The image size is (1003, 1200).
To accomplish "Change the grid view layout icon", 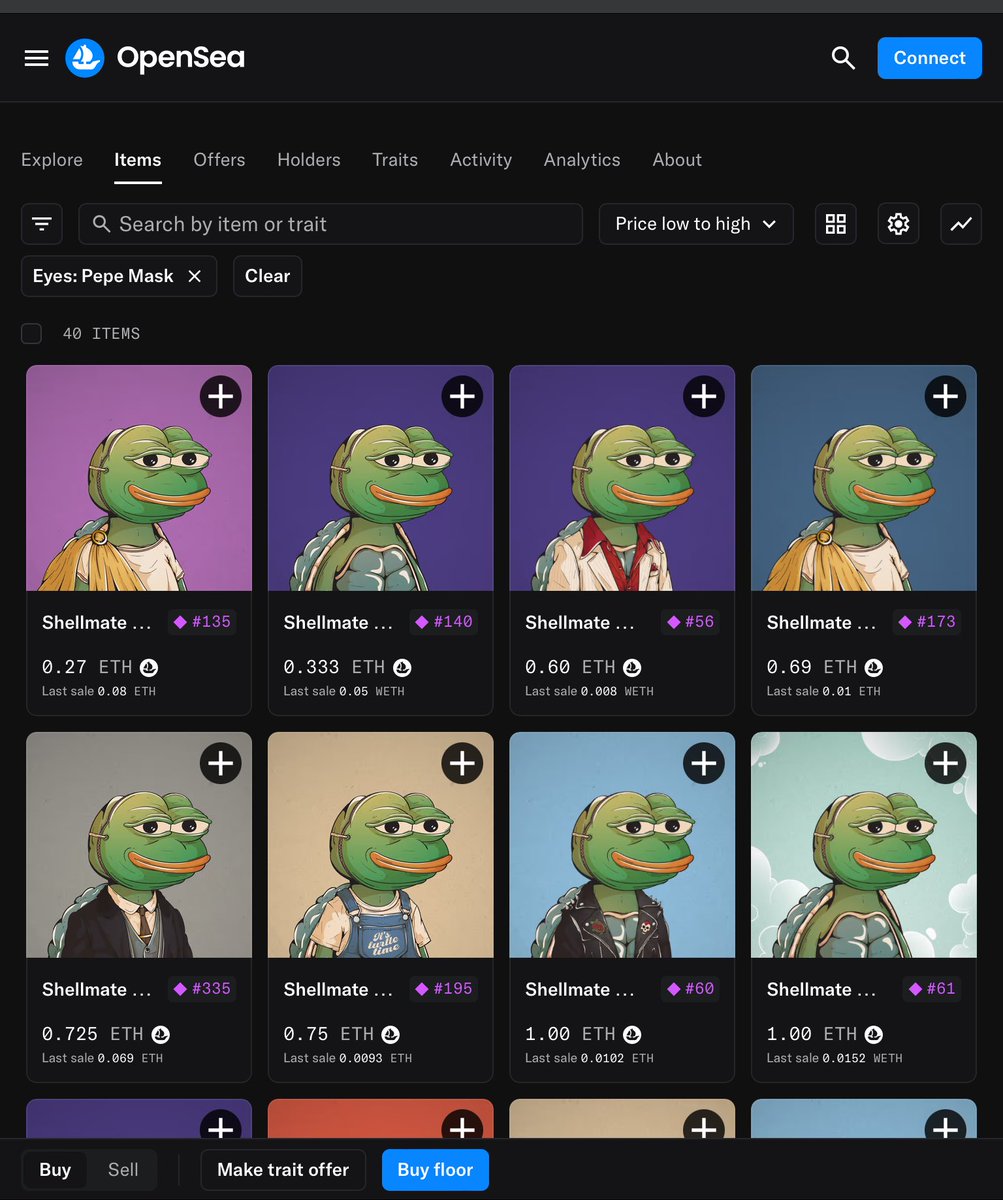I will 836,224.
